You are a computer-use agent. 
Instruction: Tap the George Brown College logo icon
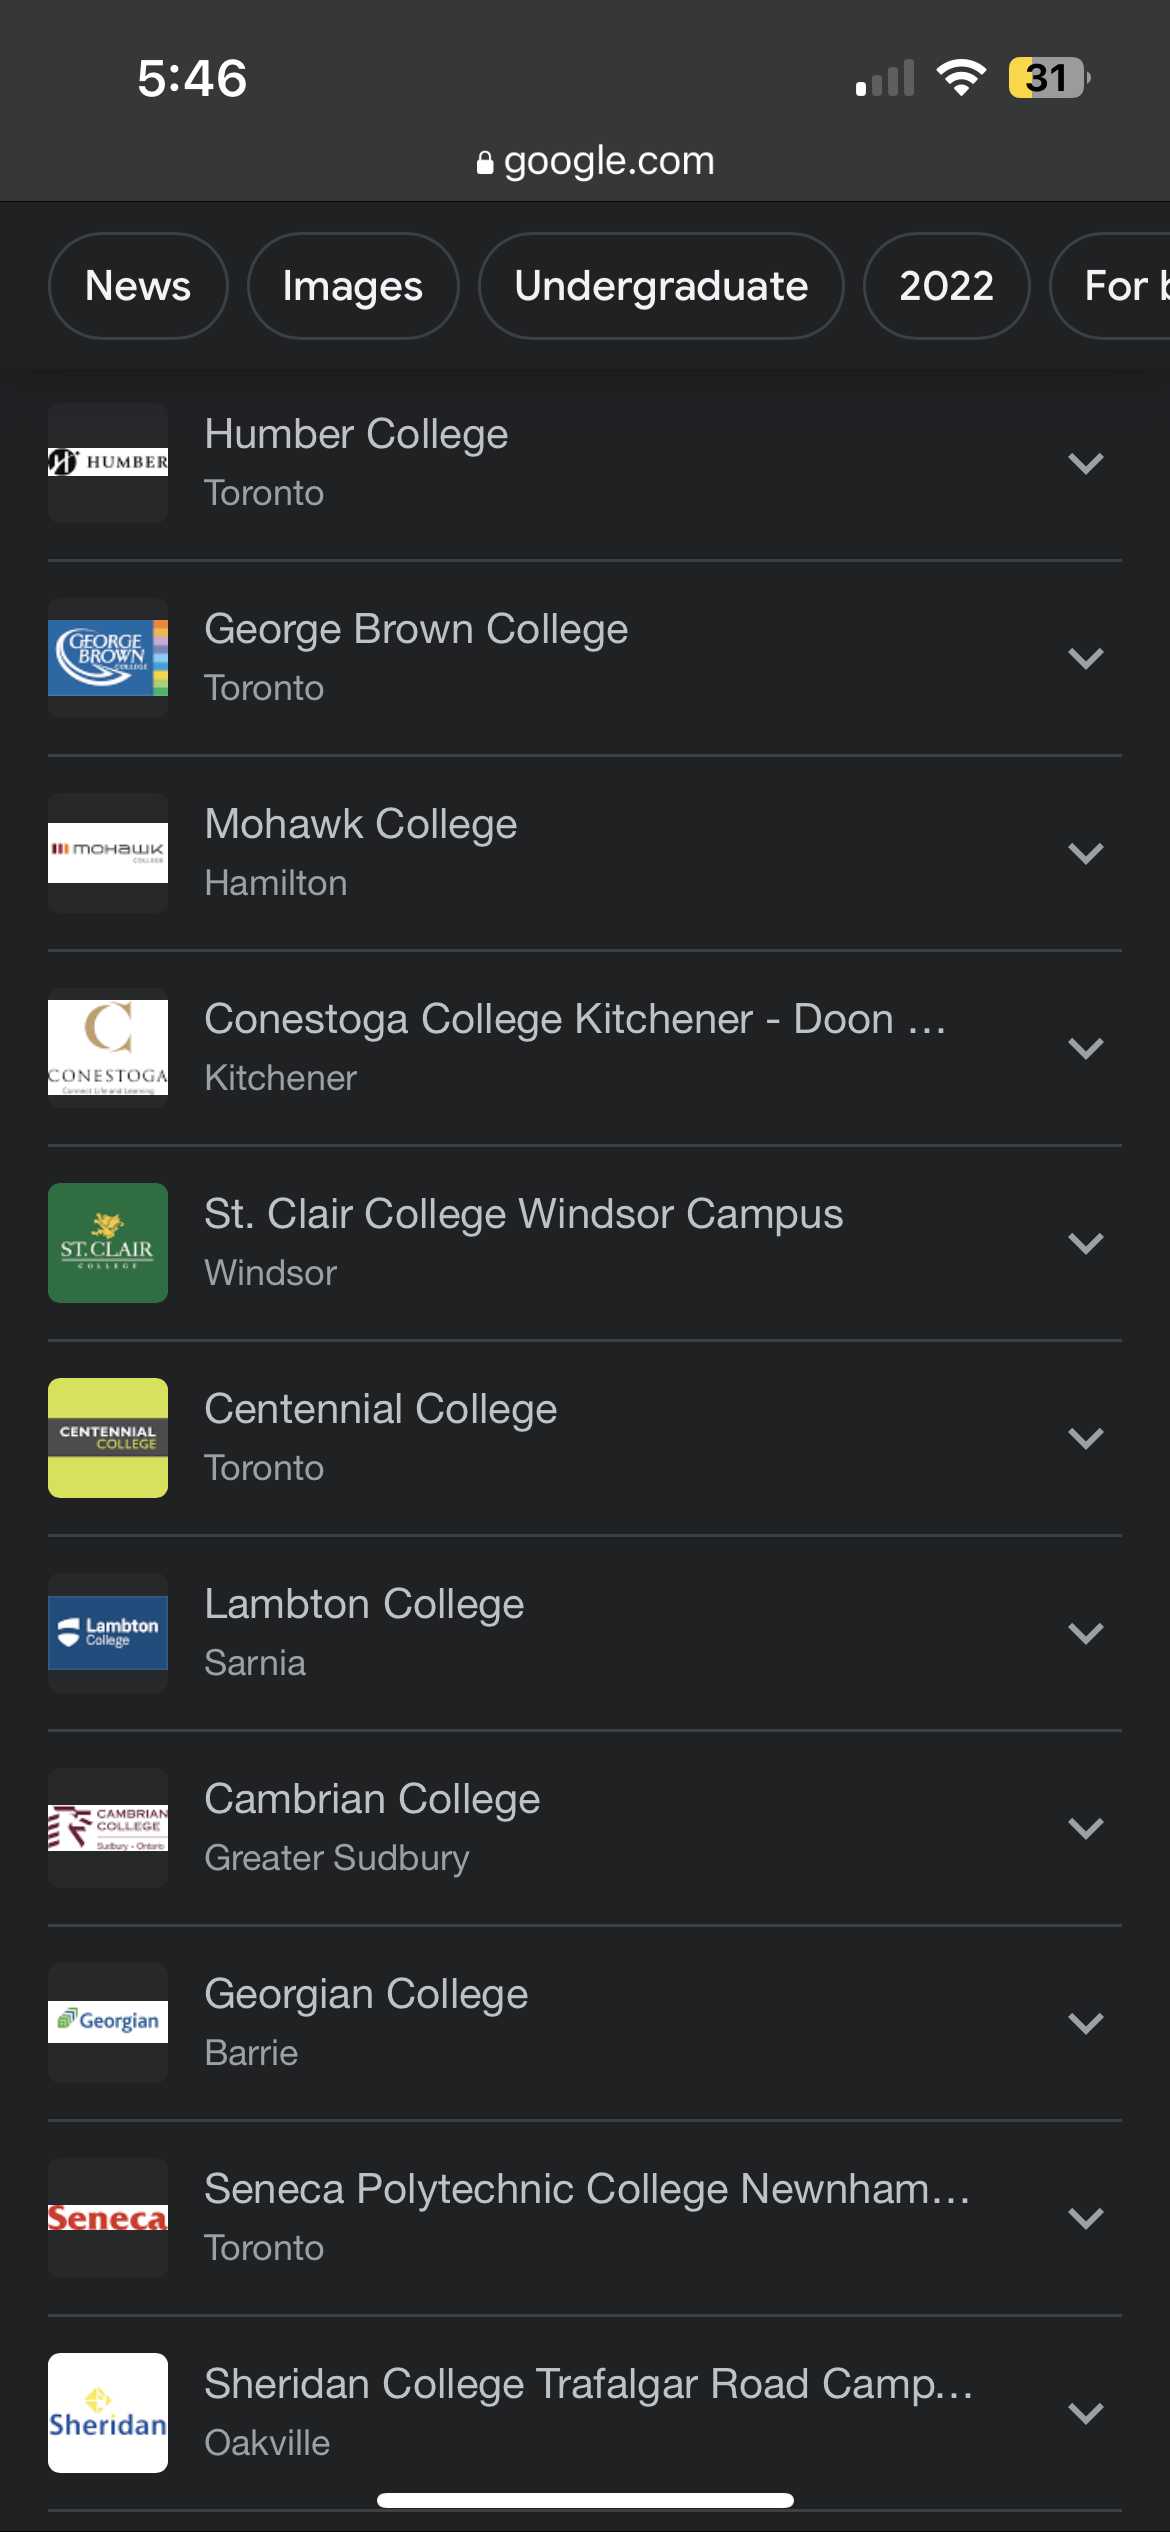pos(108,658)
